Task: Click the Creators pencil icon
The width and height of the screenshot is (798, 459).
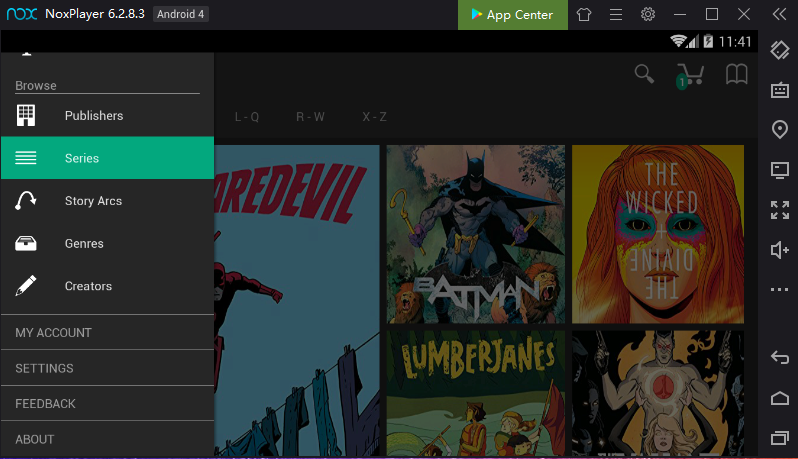Action: tap(25, 285)
